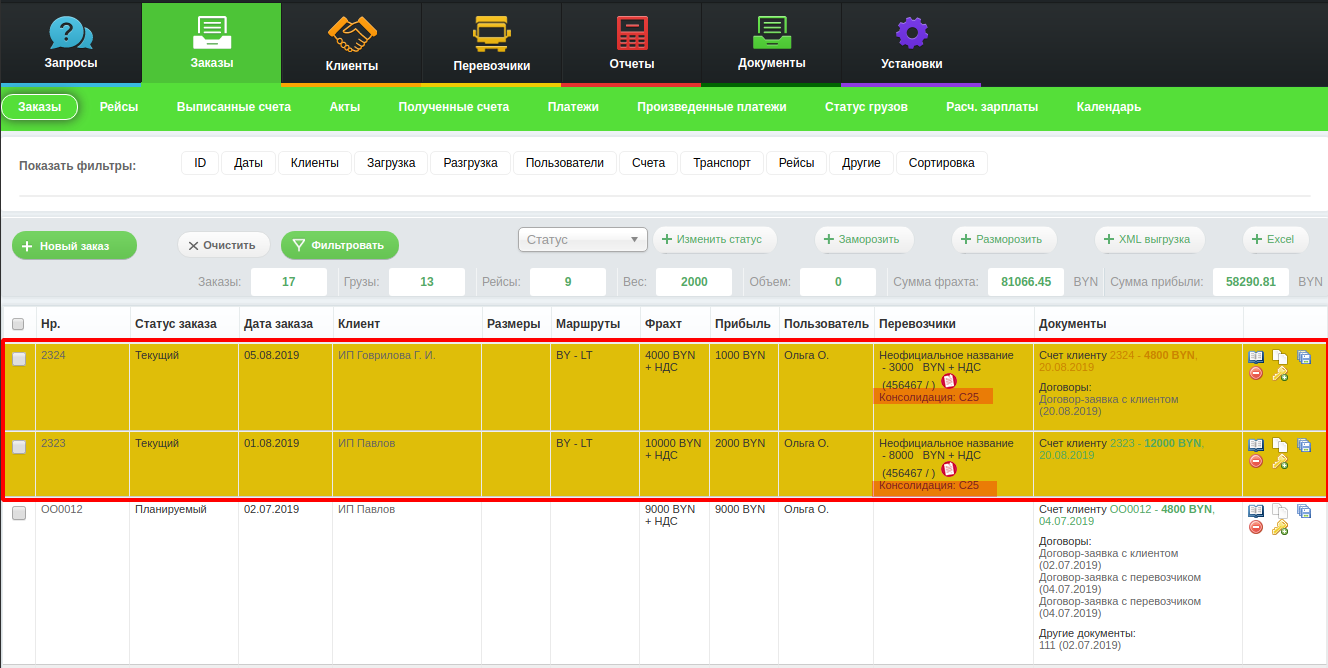
Task: Open the Произведенные платежи tab
Action: 712,107
